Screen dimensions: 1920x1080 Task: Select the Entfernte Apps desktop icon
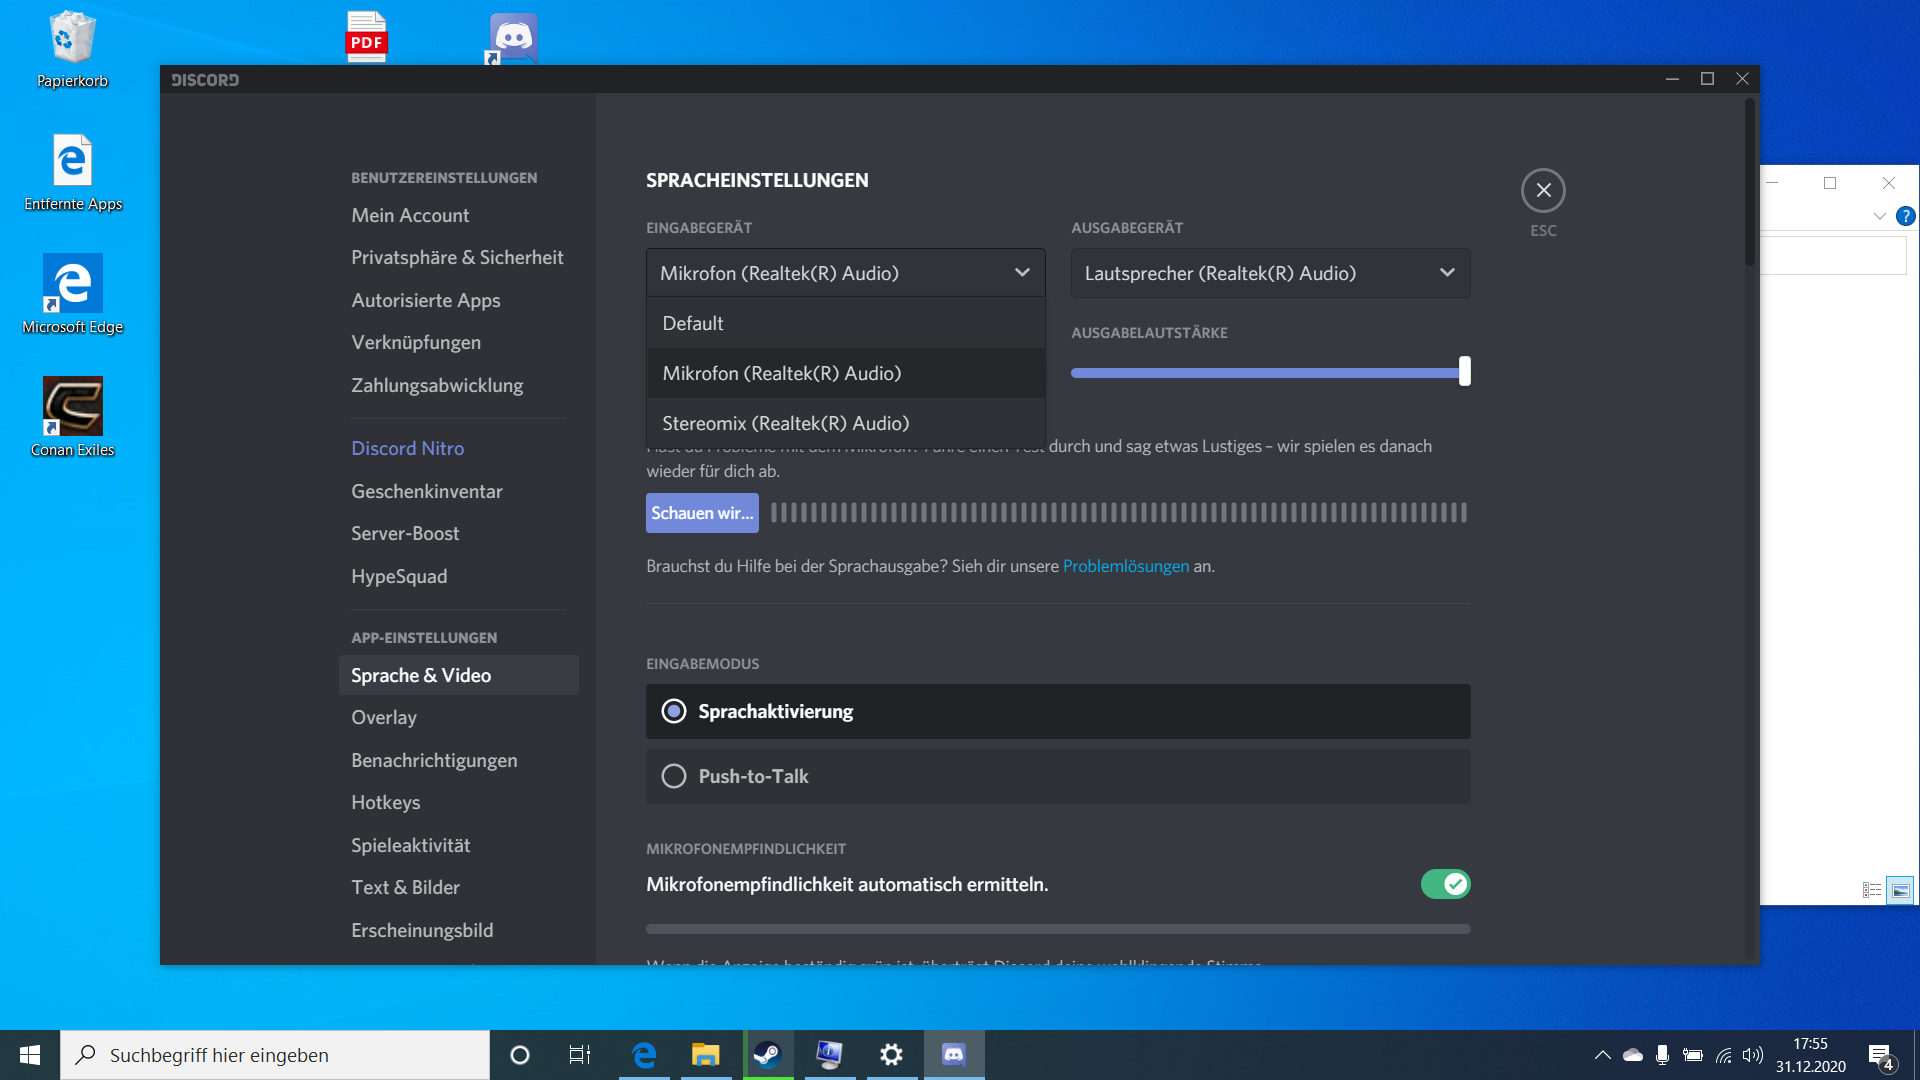pos(72,173)
